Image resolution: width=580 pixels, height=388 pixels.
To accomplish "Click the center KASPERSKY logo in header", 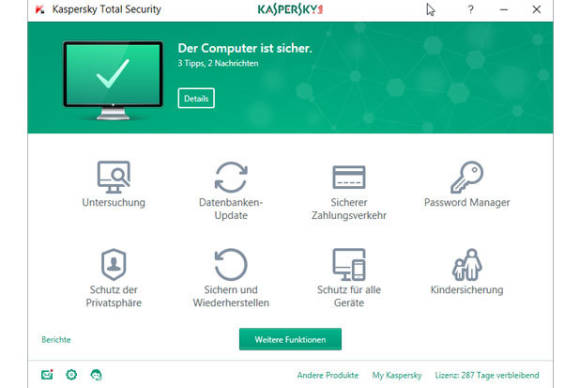I will coord(290,9).
